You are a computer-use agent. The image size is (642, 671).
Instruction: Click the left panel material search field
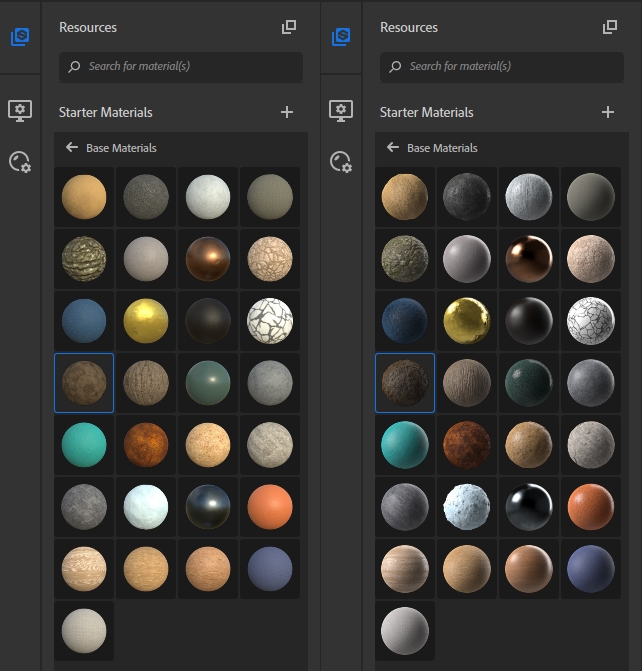click(x=180, y=67)
